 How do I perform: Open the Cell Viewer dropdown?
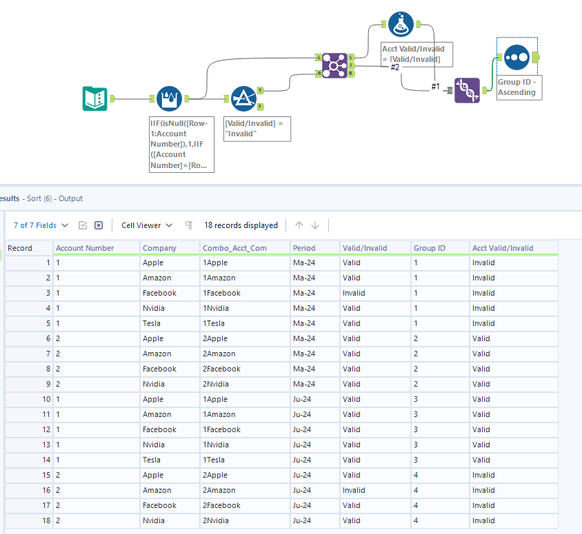pos(147,225)
